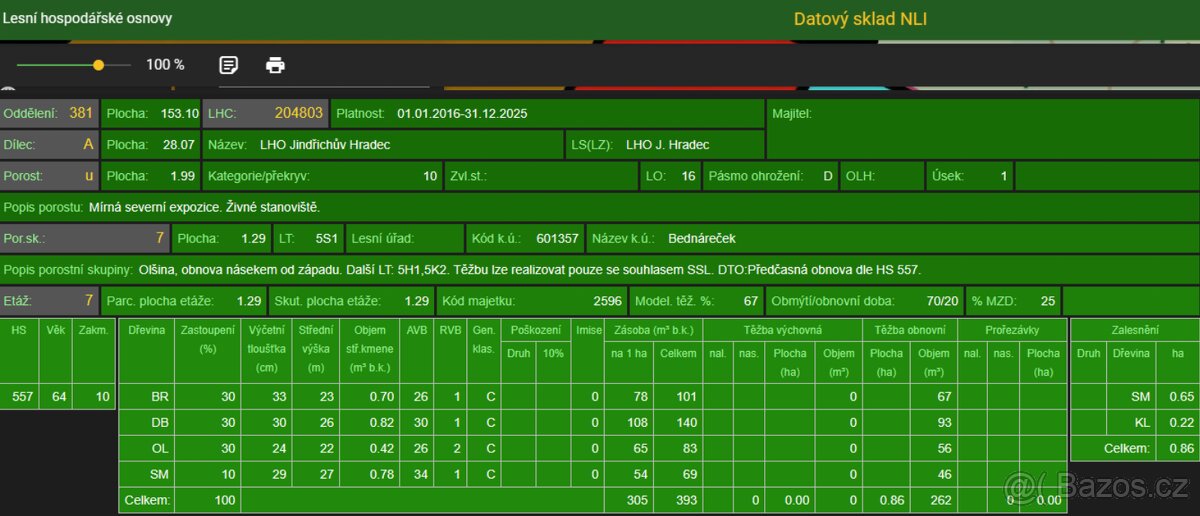Select the BR tree species row
Viewport: 1200px width, 516px height.
coord(160,396)
